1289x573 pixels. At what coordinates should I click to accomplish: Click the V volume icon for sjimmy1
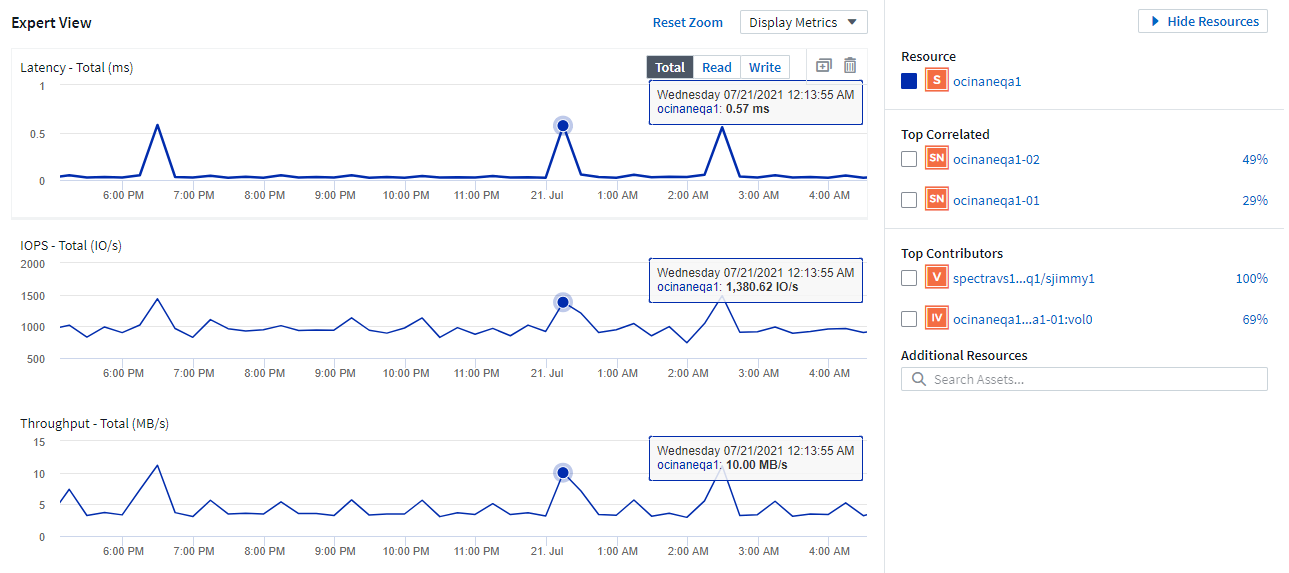[x=935, y=278]
